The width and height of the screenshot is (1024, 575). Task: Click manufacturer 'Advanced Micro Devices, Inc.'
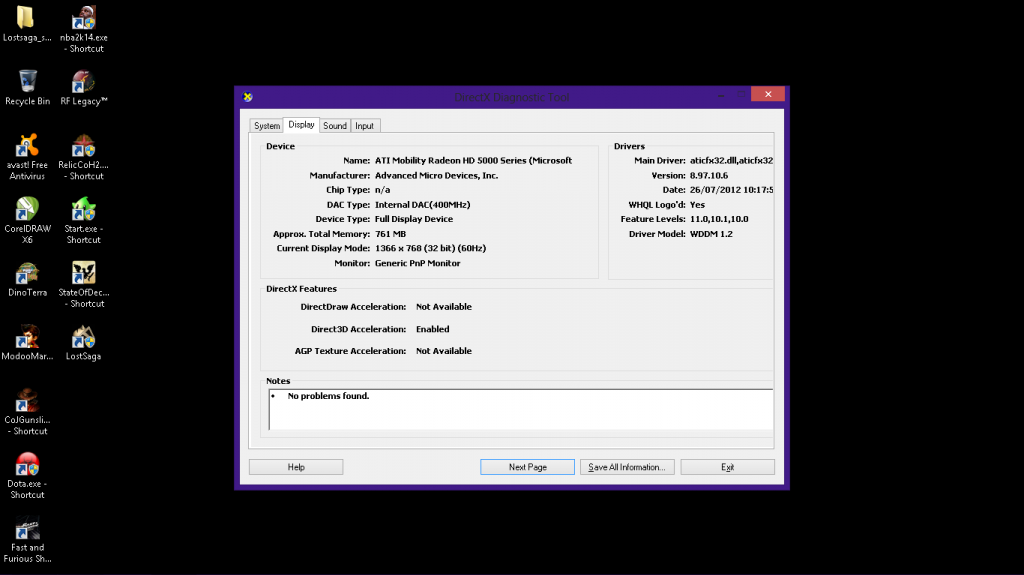pos(436,176)
